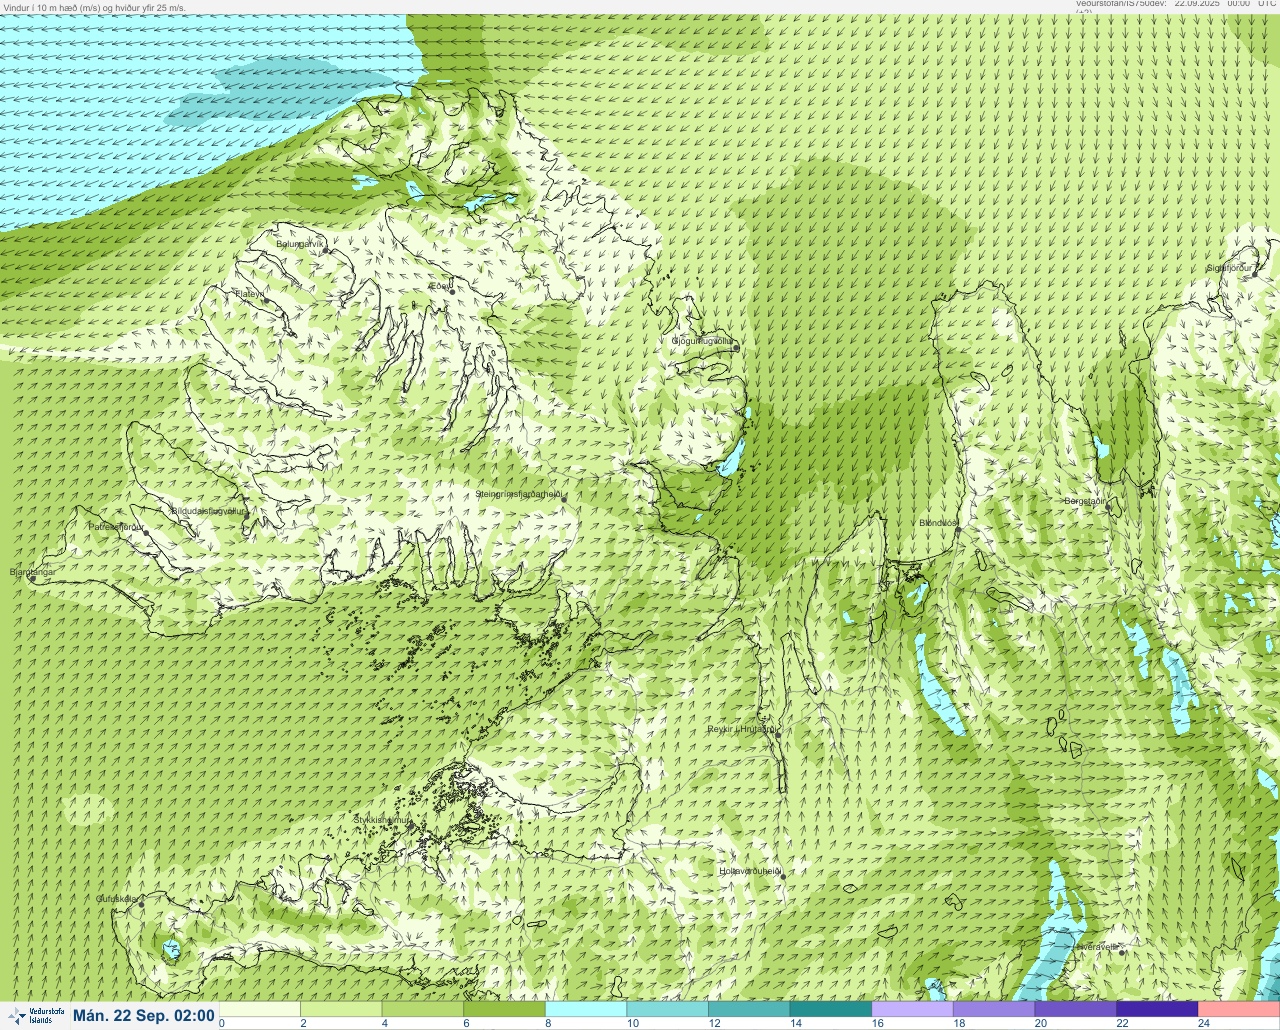The image size is (1280, 1030).
Task: Select the pink above-24 m/s legend color
Action: 1239,1009
